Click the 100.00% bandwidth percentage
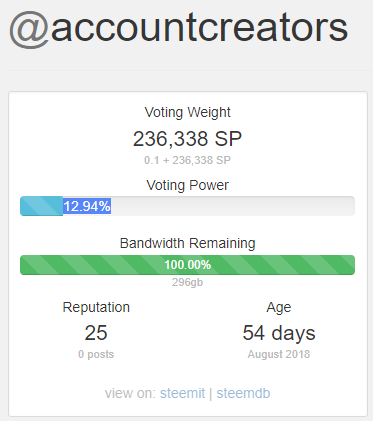This screenshot has height=421, width=373. pos(188,265)
